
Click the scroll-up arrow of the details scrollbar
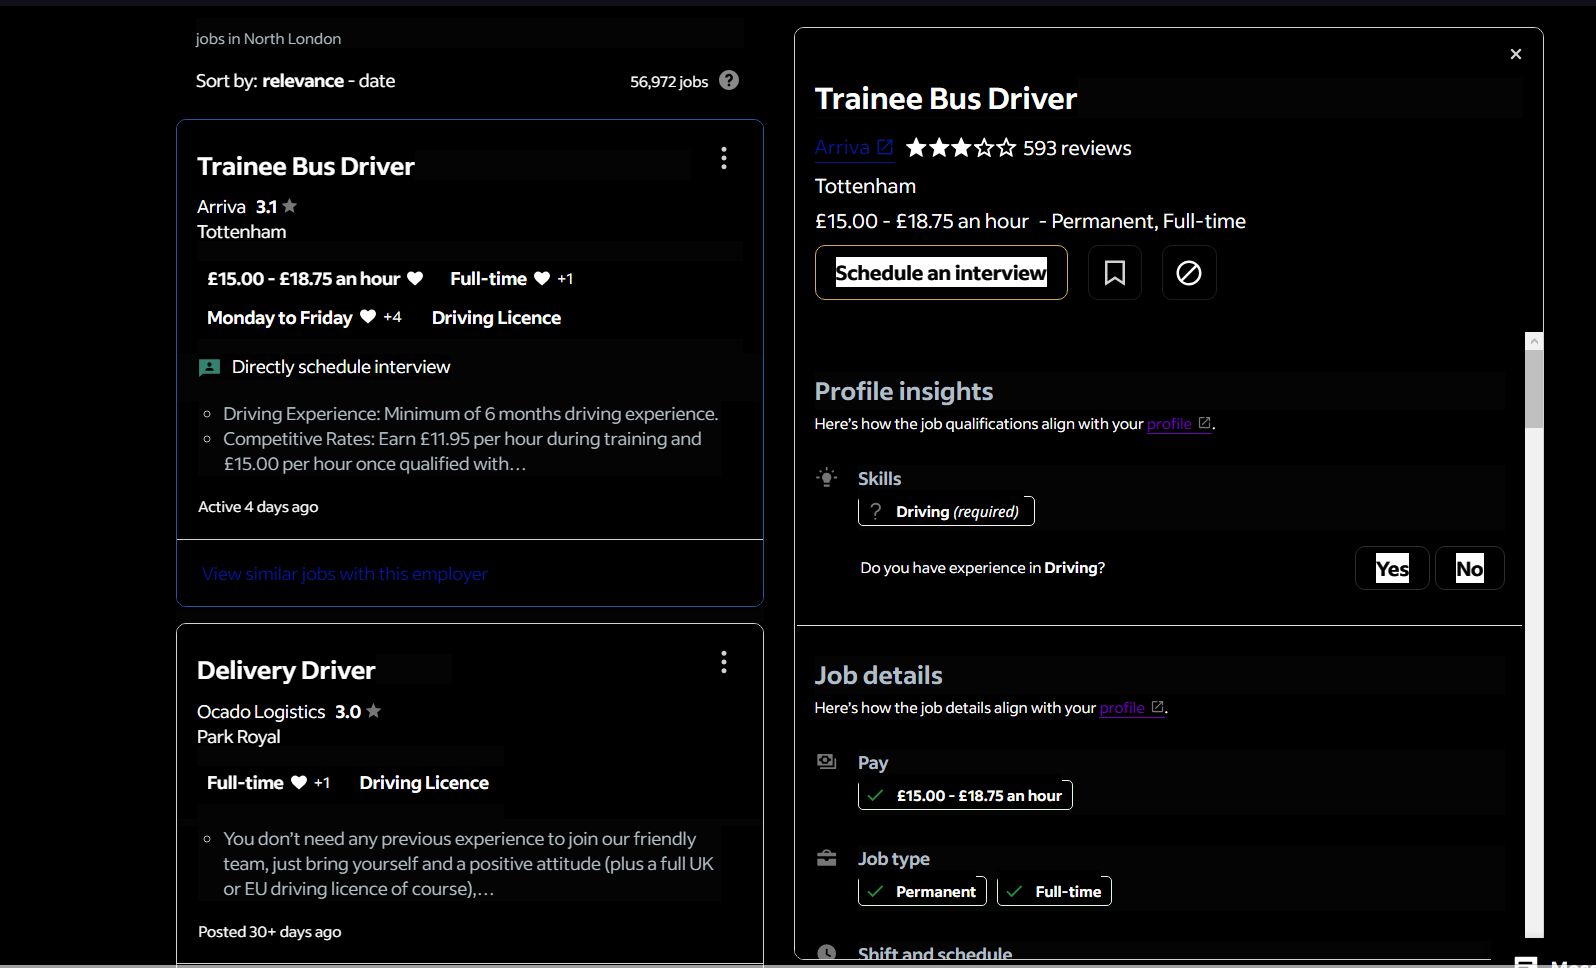[1534, 341]
